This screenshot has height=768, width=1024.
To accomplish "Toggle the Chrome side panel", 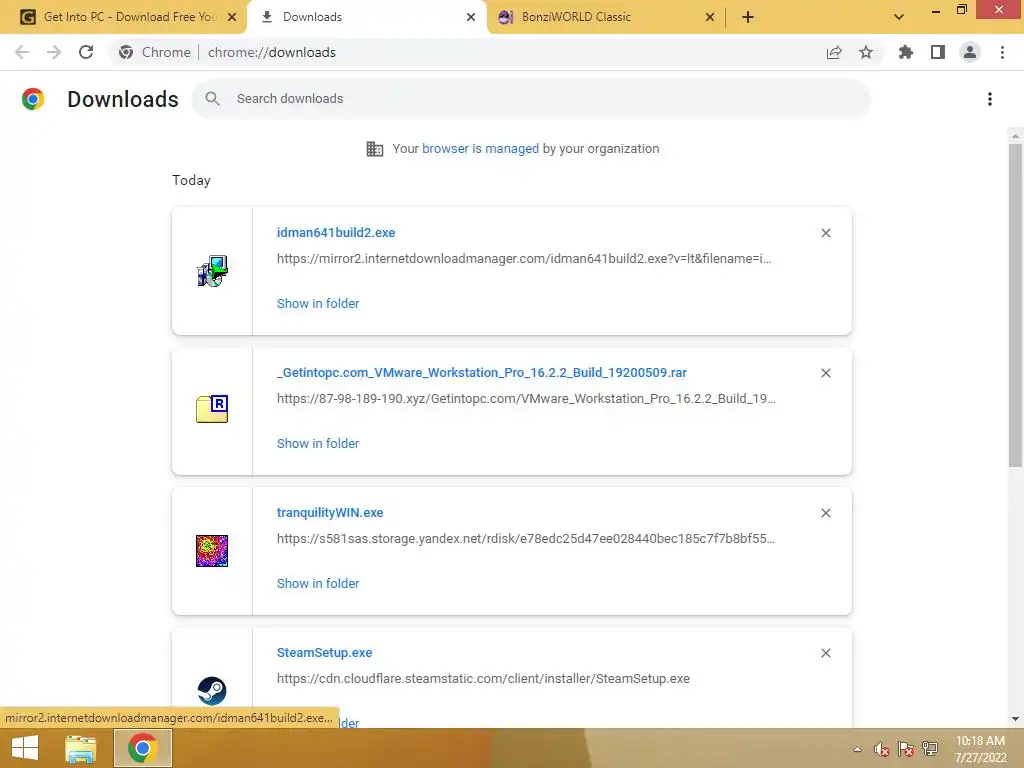I will coord(938,52).
